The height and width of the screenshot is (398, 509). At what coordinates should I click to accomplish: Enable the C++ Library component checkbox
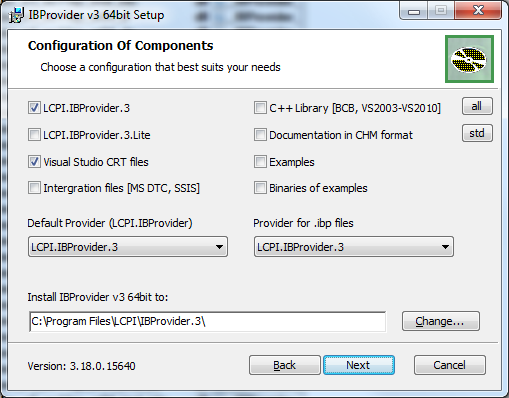[260, 108]
